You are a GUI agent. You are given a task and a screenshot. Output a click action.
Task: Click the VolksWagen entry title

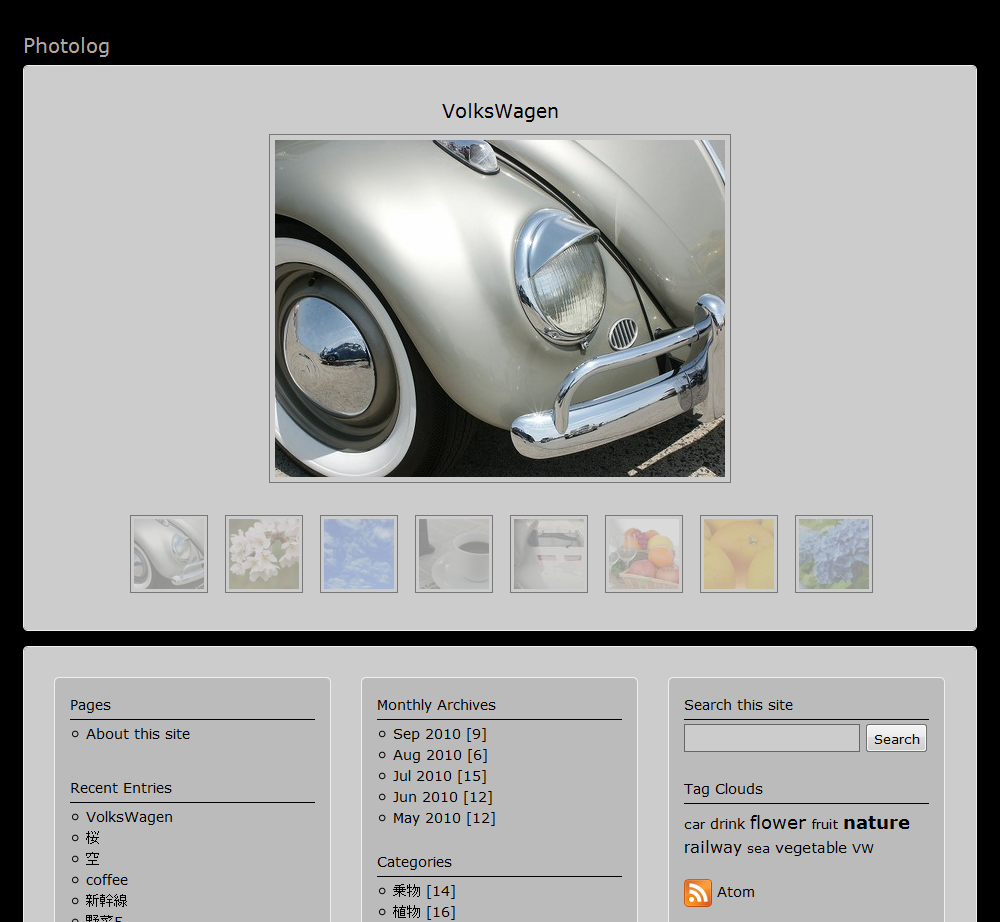(500, 111)
